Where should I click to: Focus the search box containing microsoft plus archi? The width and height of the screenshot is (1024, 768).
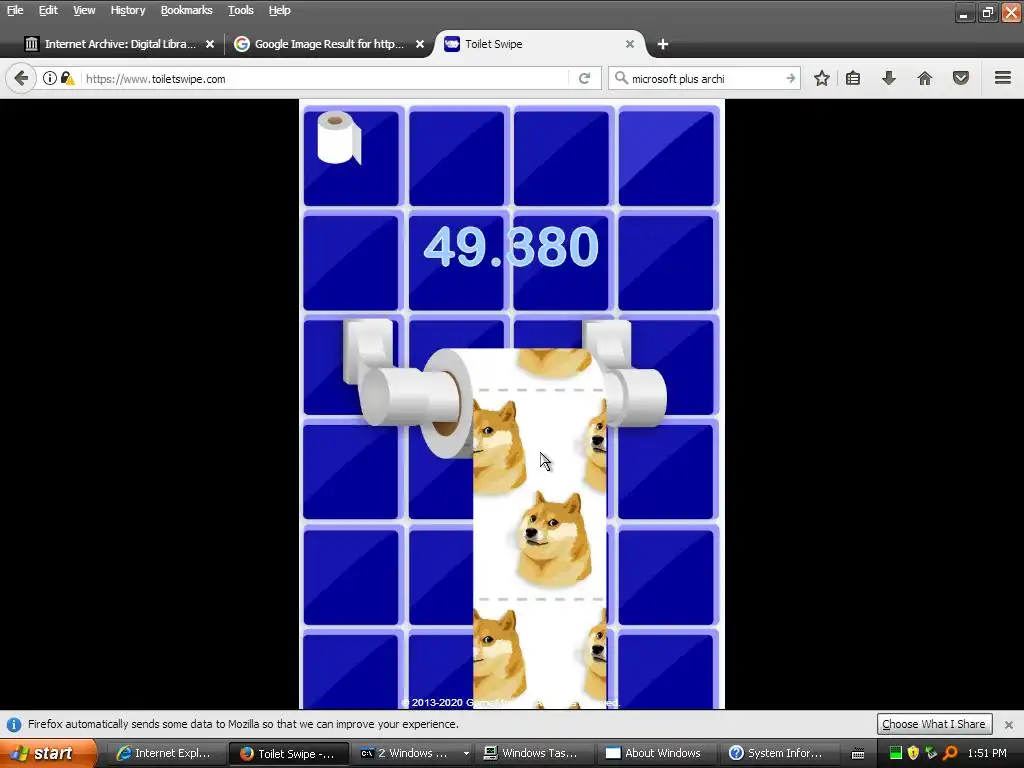coord(705,78)
